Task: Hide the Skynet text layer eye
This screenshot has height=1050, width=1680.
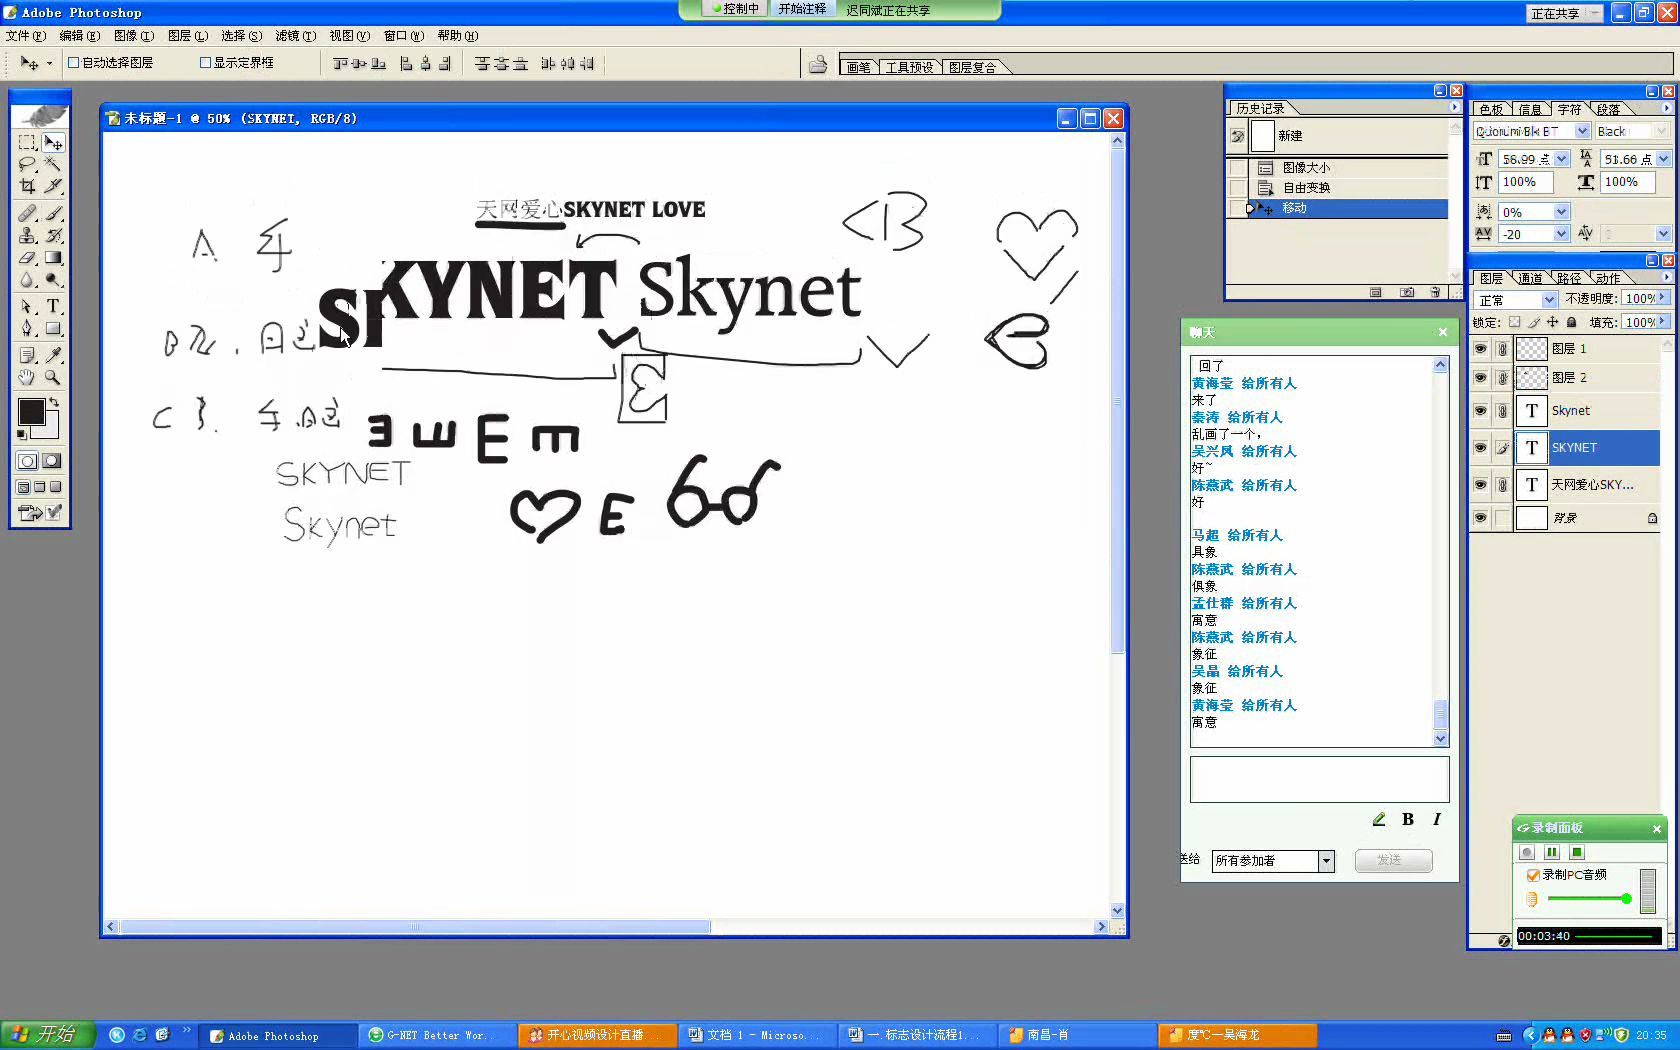Action: pyautogui.click(x=1480, y=411)
